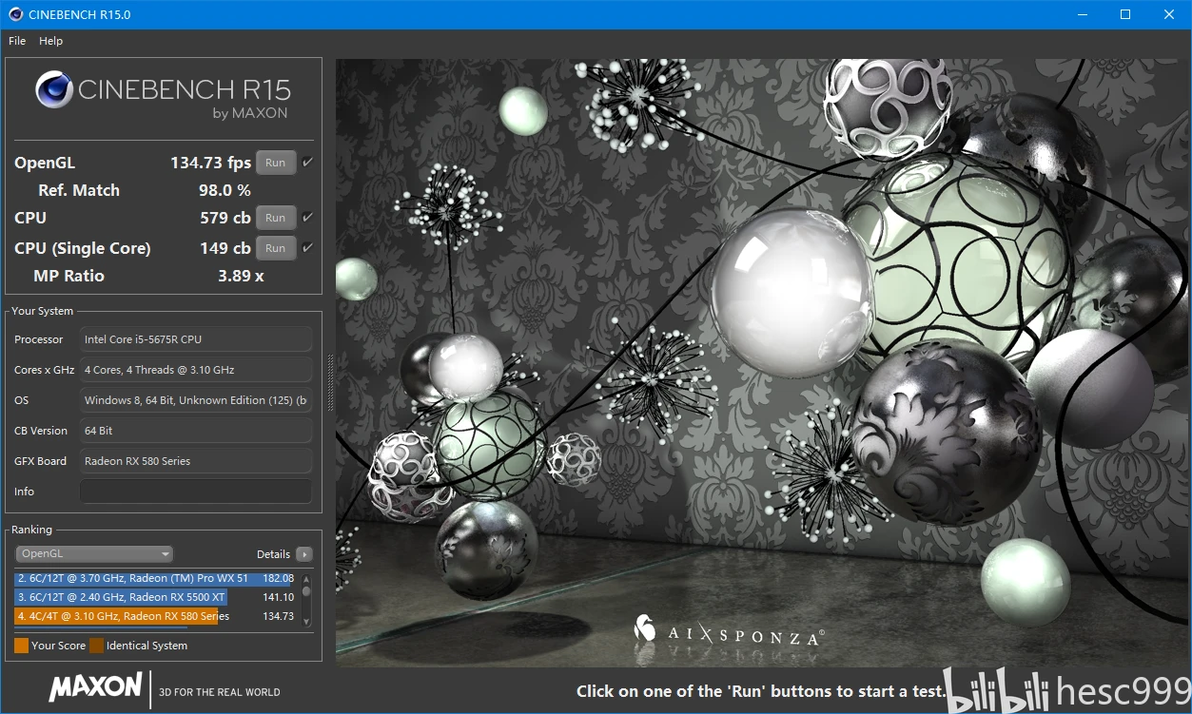Open the ranking Details arrow button
Viewport: 1192px width, 714px height.
(x=304, y=554)
